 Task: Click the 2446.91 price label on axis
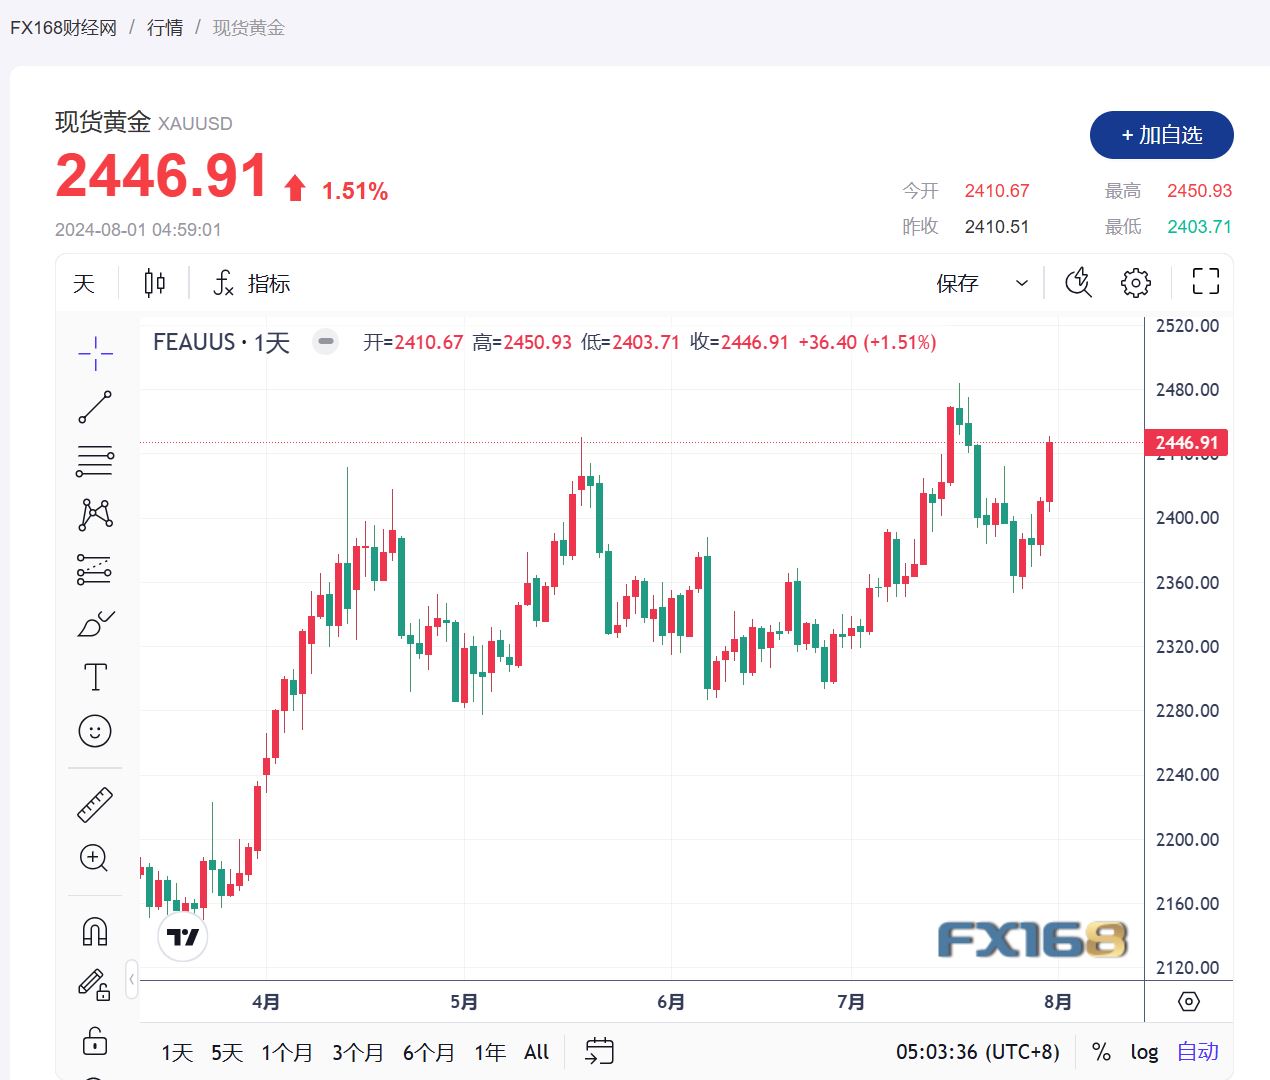(1186, 443)
